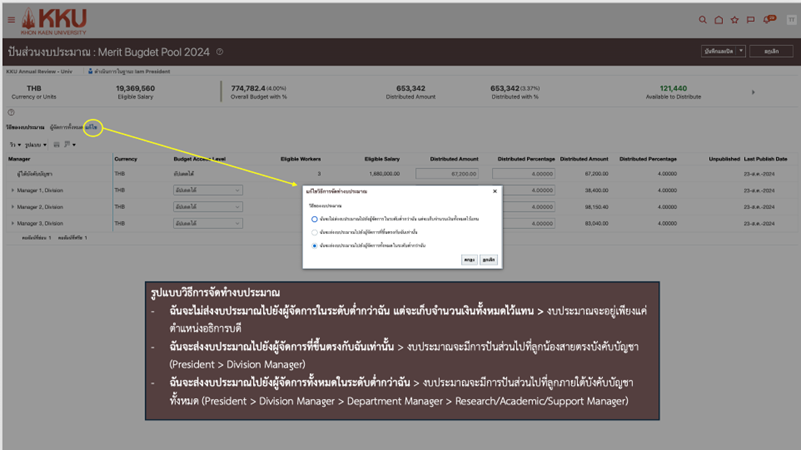Open the Format menu above table

pos(36,145)
